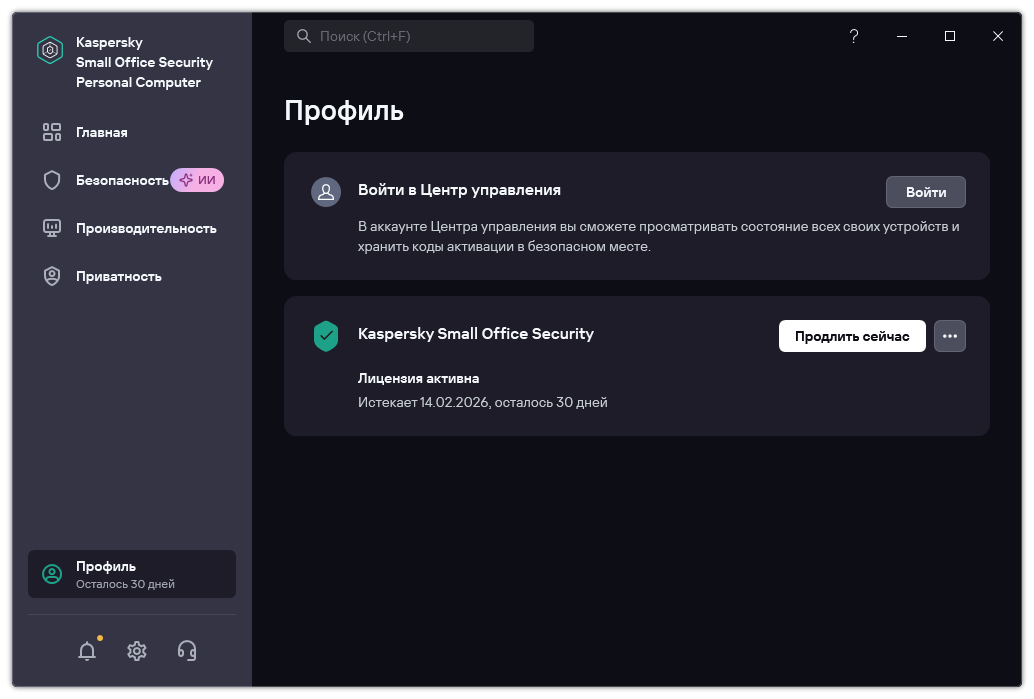Click the Kaspersky hexagon logo icon
The height and width of the screenshot is (699, 1034).
[50, 50]
